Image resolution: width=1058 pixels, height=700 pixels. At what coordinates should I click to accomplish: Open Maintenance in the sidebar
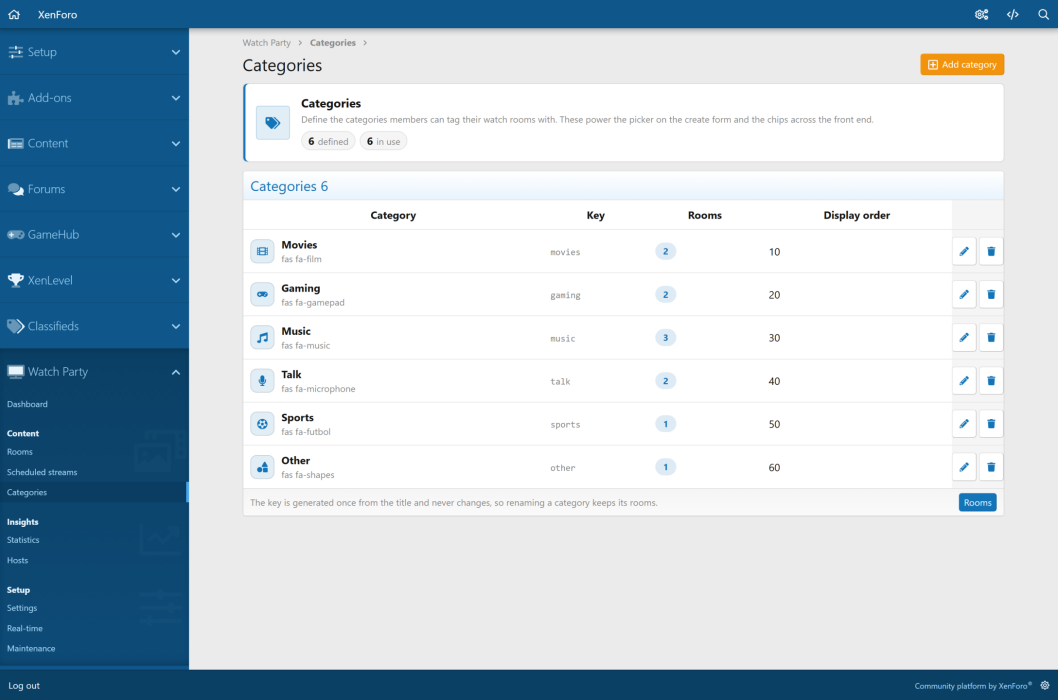click(x=31, y=648)
